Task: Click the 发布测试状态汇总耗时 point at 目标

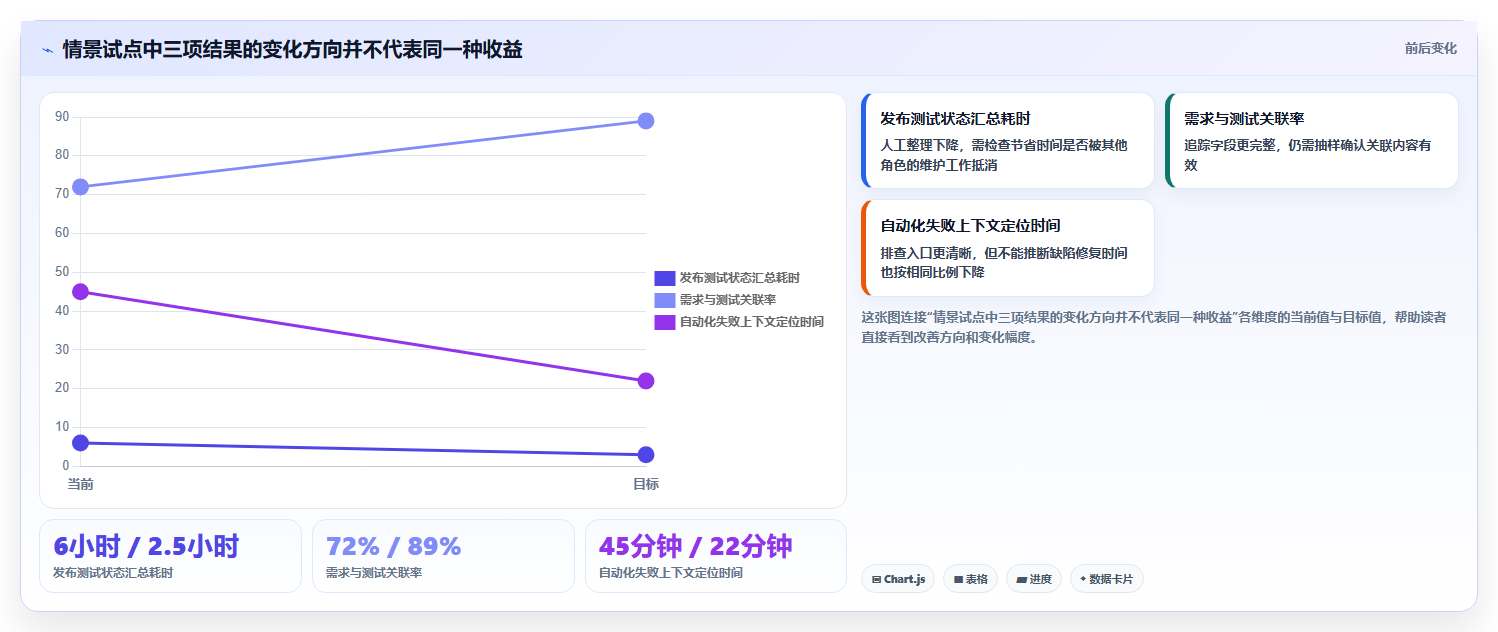Action: pos(646,455)
